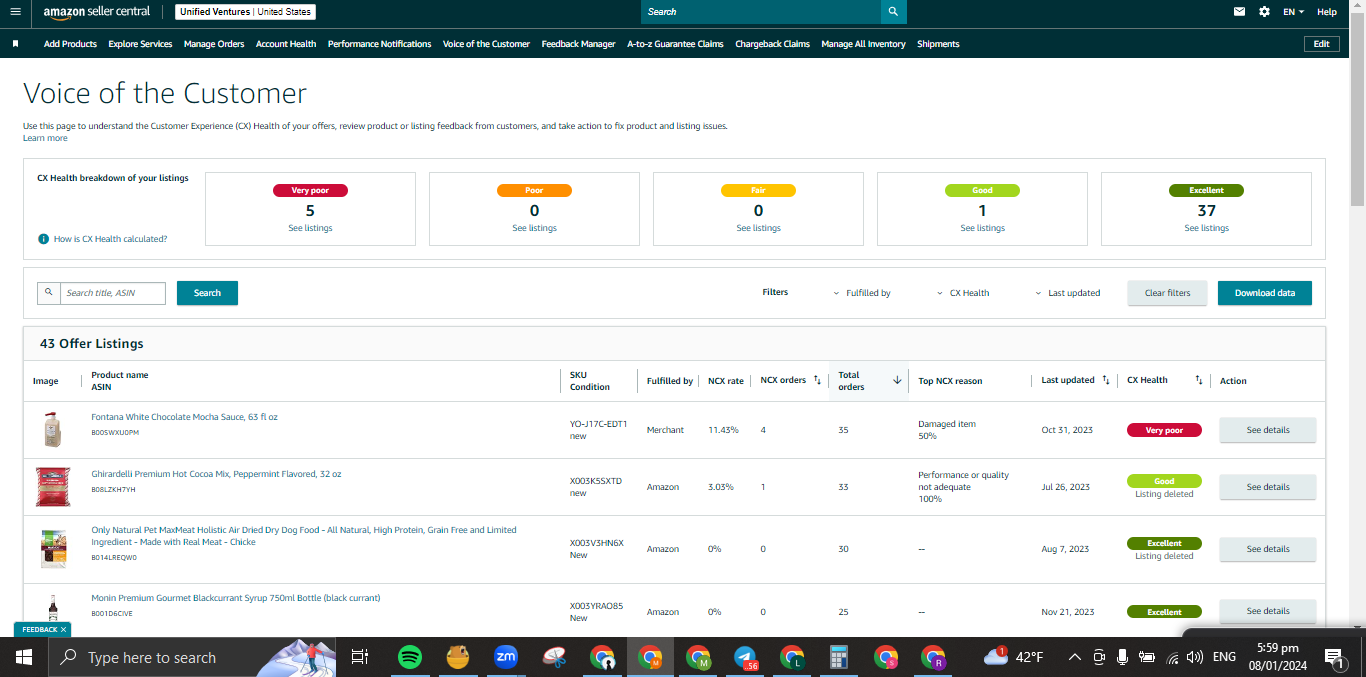Focus the top Search bar
The image size is (1366, 677).
pyautogui.click(x=761, y=12)
